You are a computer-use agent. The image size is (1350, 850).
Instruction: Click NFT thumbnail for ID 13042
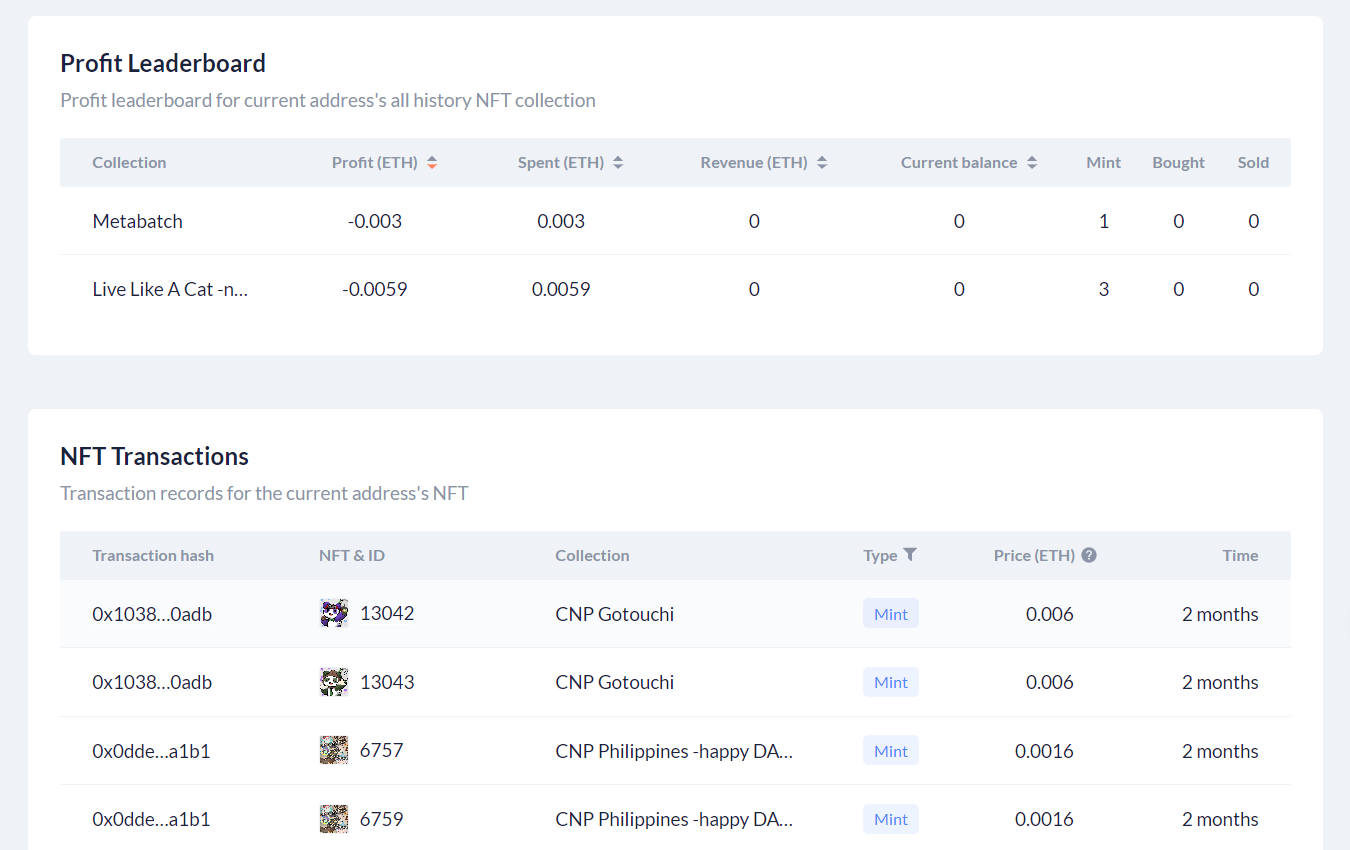(x=334, y=614)
